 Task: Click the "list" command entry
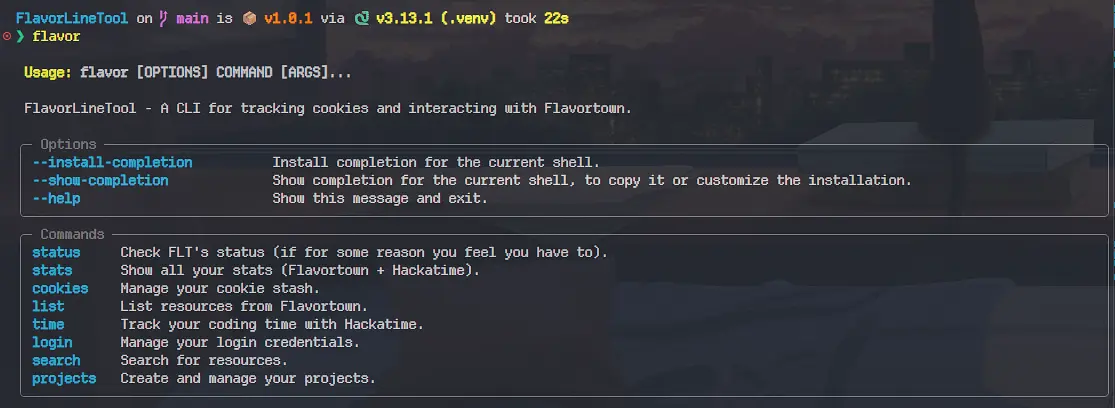[x=48, y=306]
